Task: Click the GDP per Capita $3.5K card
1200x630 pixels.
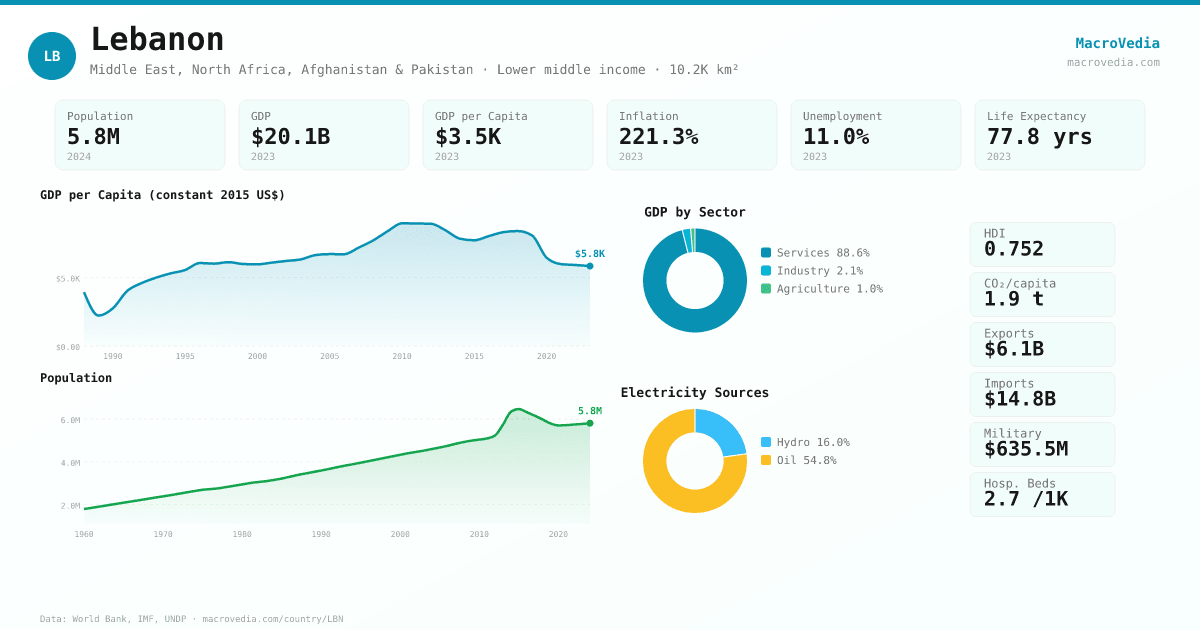Action: [508, 135]
